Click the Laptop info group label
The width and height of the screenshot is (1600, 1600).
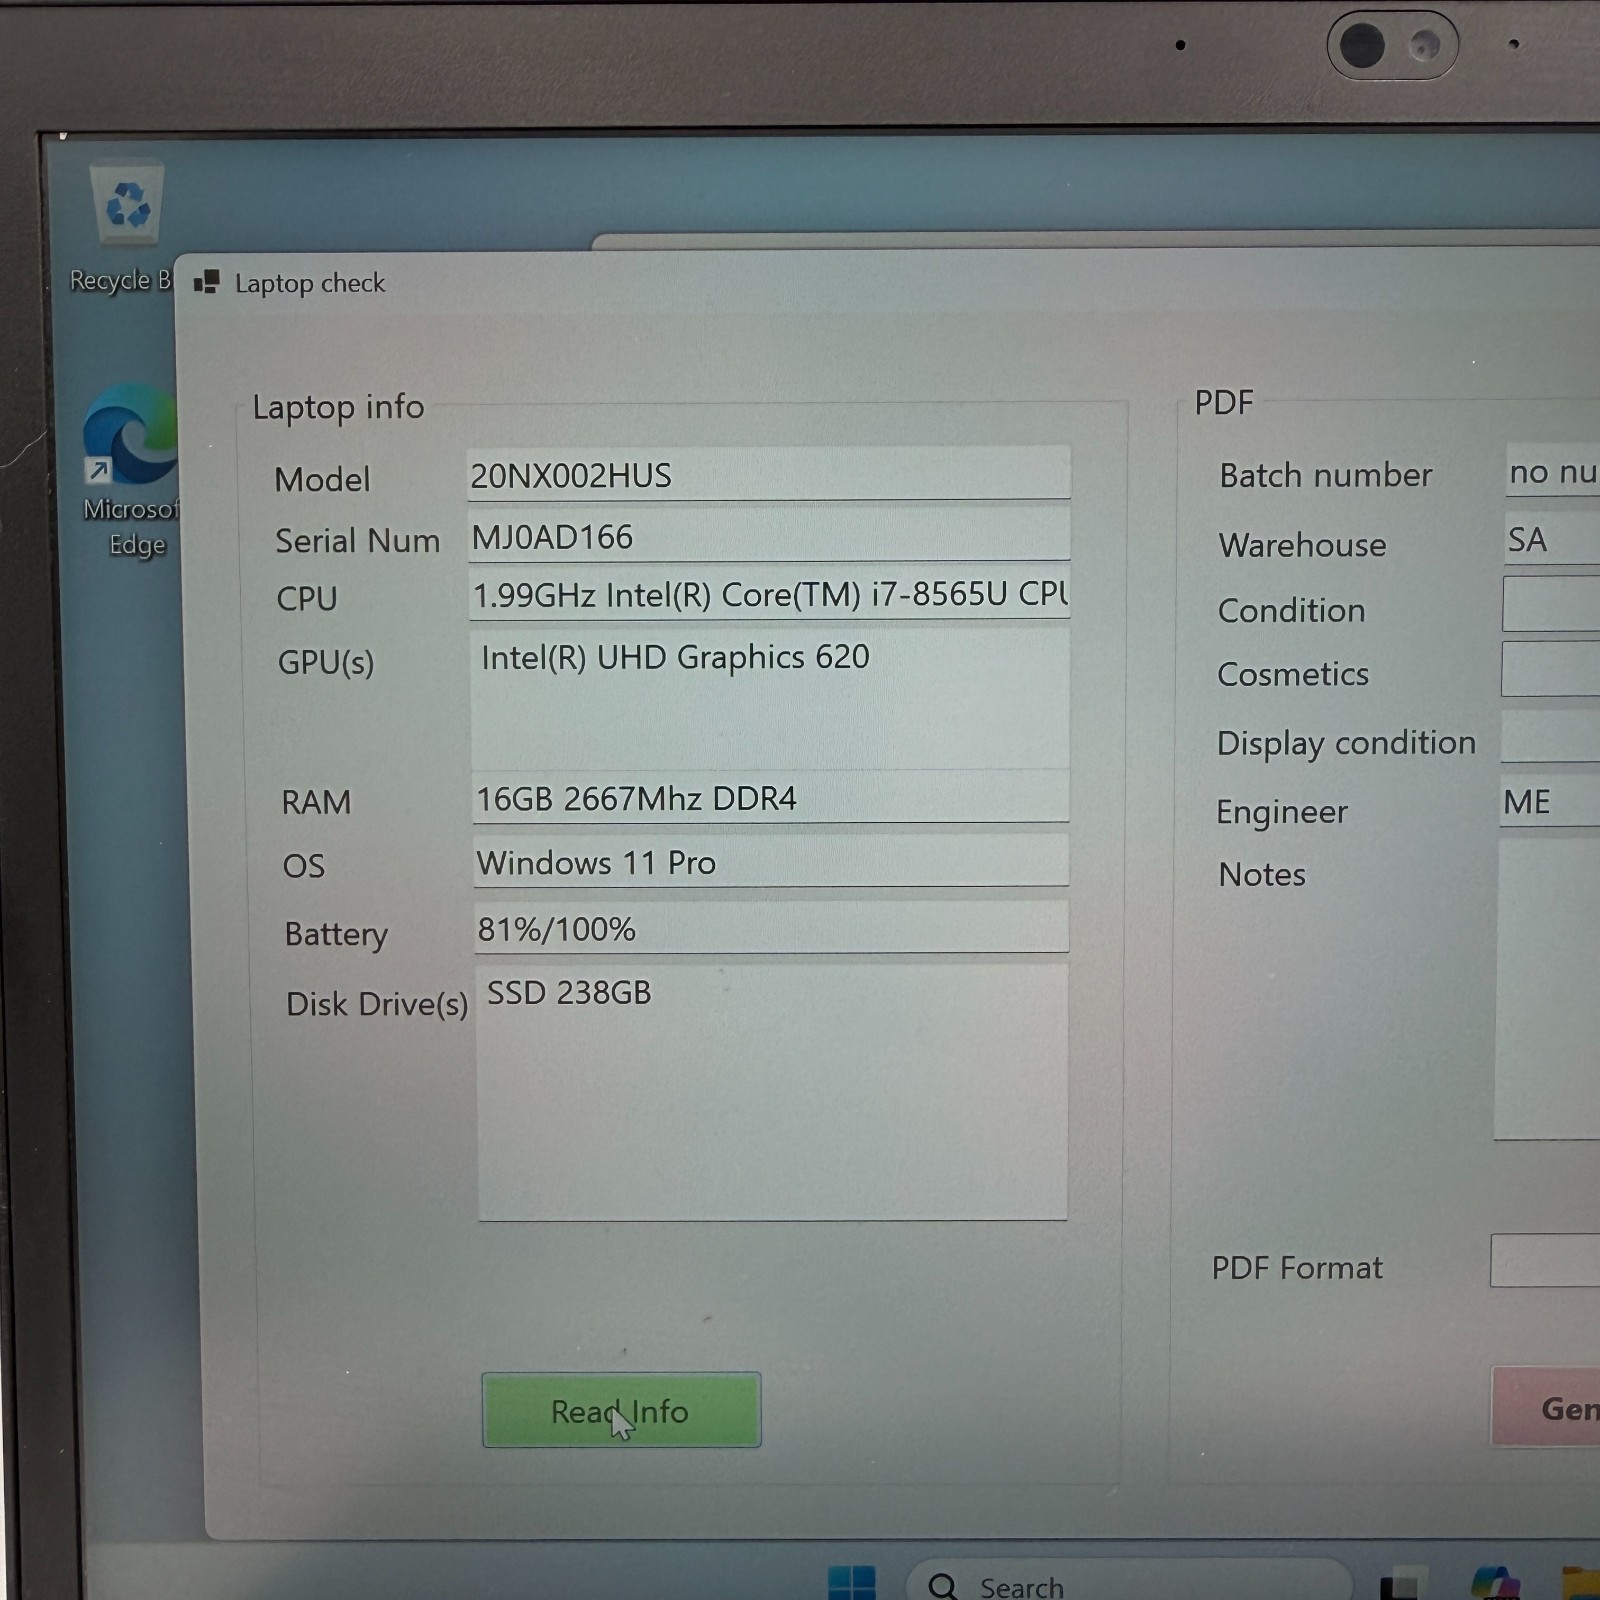338,407
